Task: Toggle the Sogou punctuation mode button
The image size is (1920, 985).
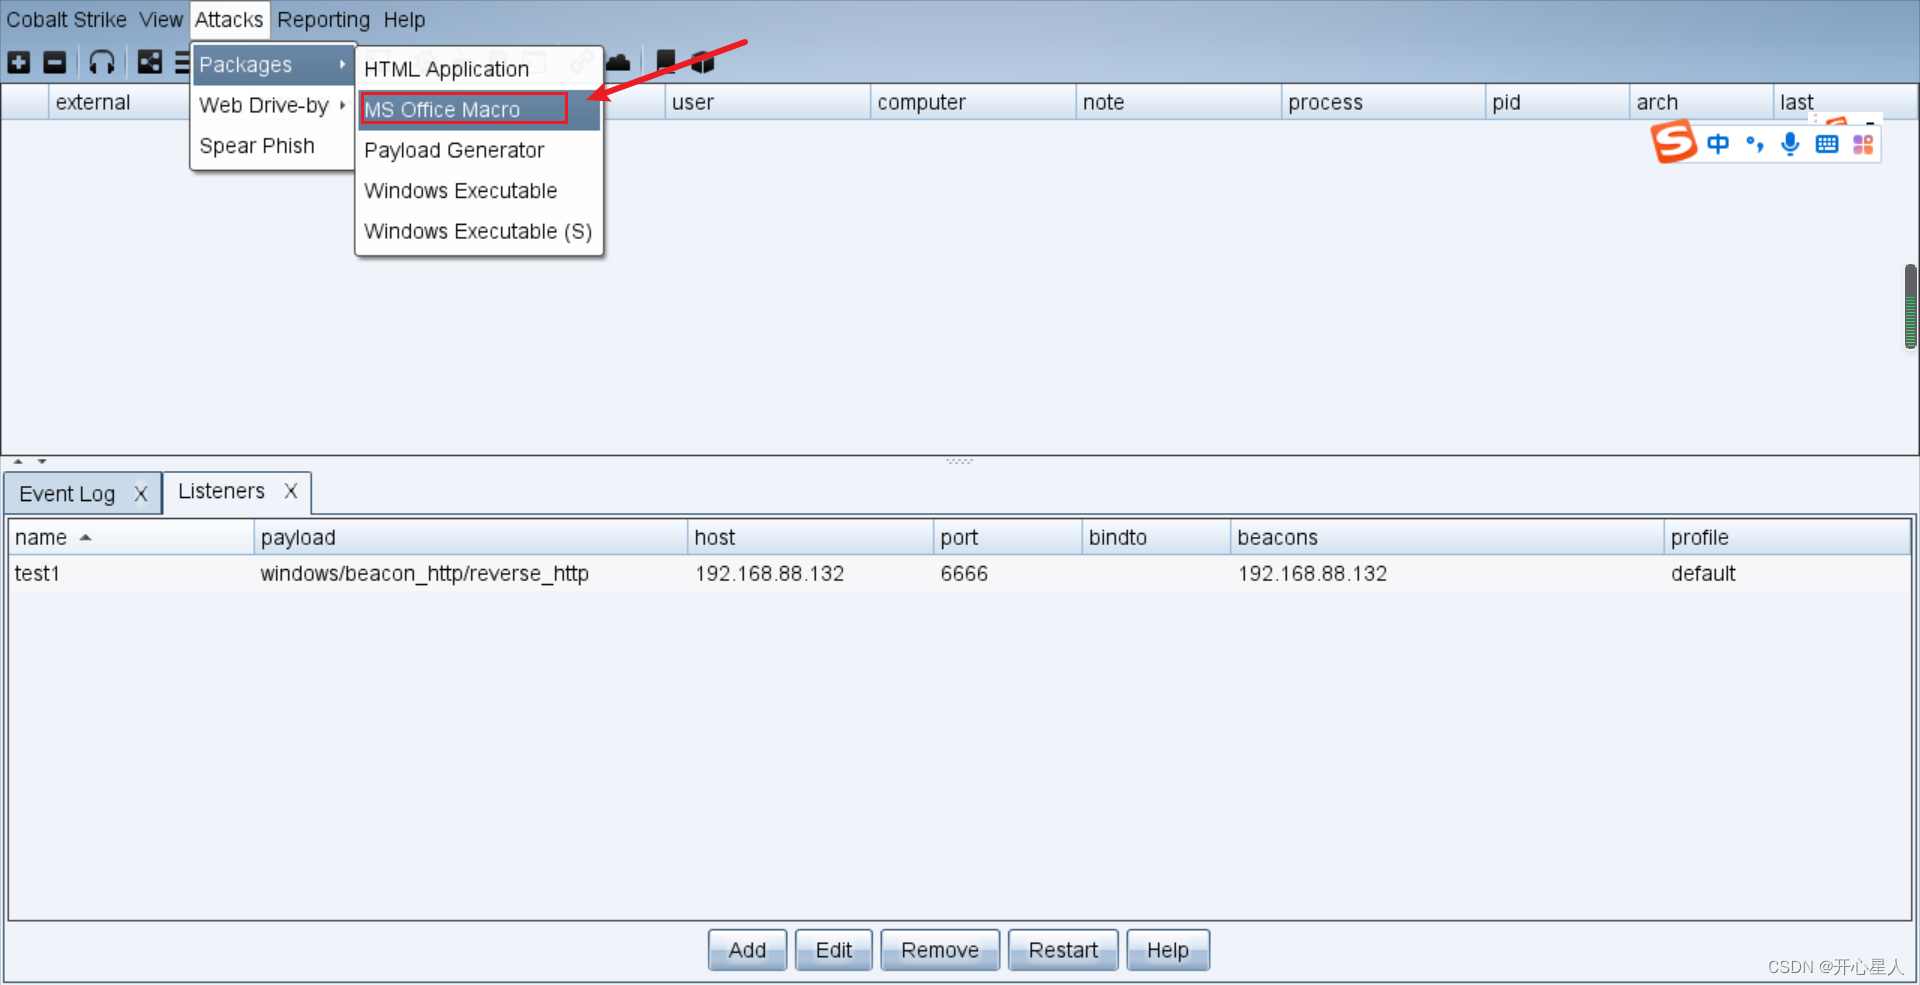Action: click(1754, 144)
